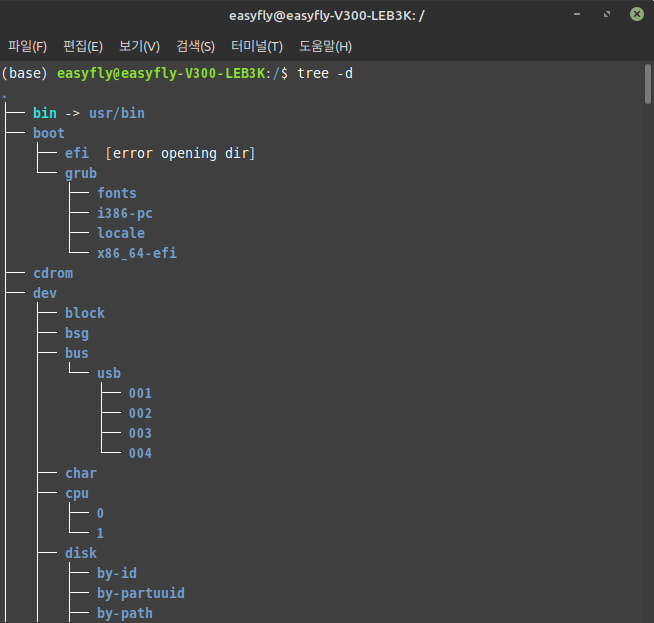Minimize the terminal window

coord(577,14)
